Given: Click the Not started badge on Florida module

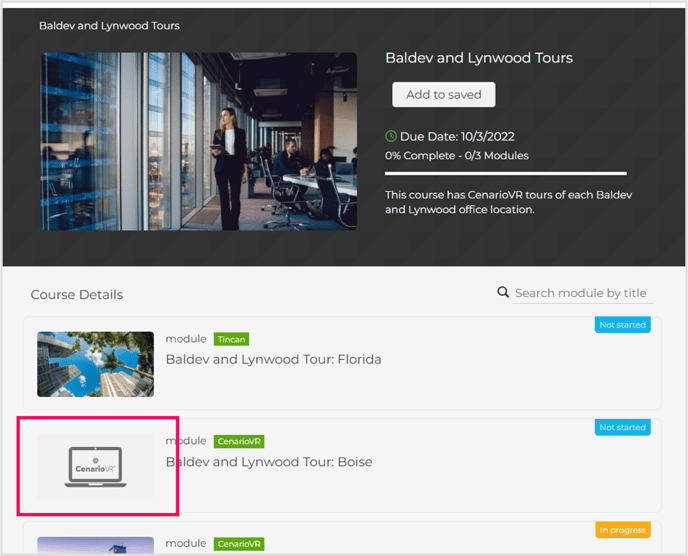Looking at the screenshot, I should point(622,325).
